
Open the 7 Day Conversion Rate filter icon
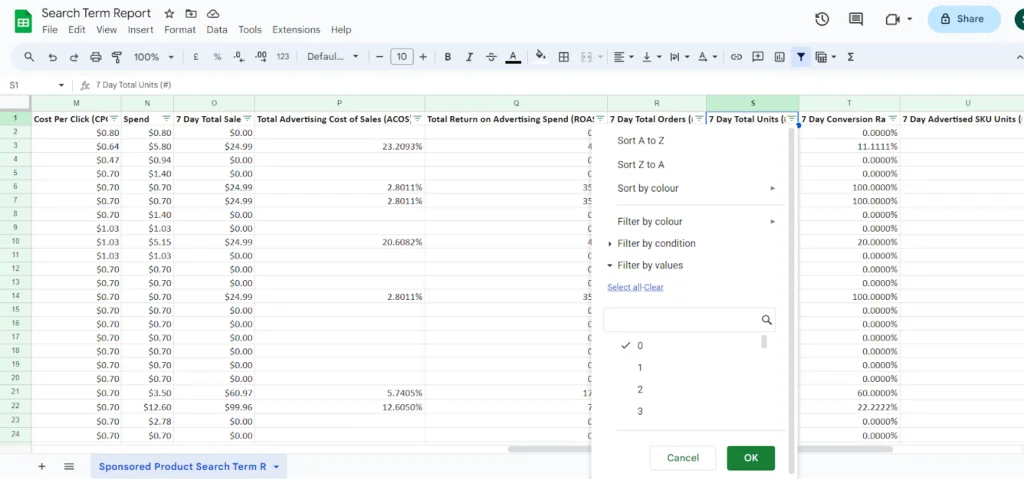(893, 119)
